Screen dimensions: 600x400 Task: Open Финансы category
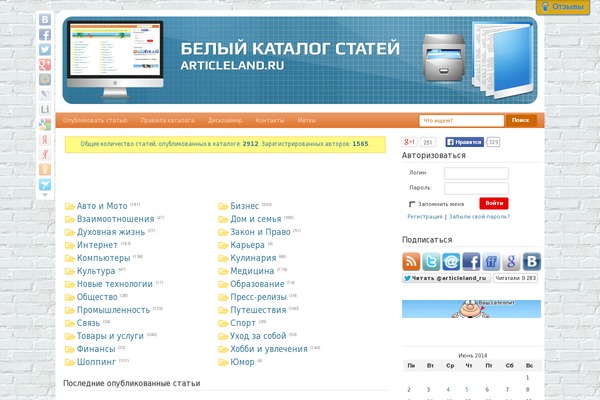click(96, 349)
